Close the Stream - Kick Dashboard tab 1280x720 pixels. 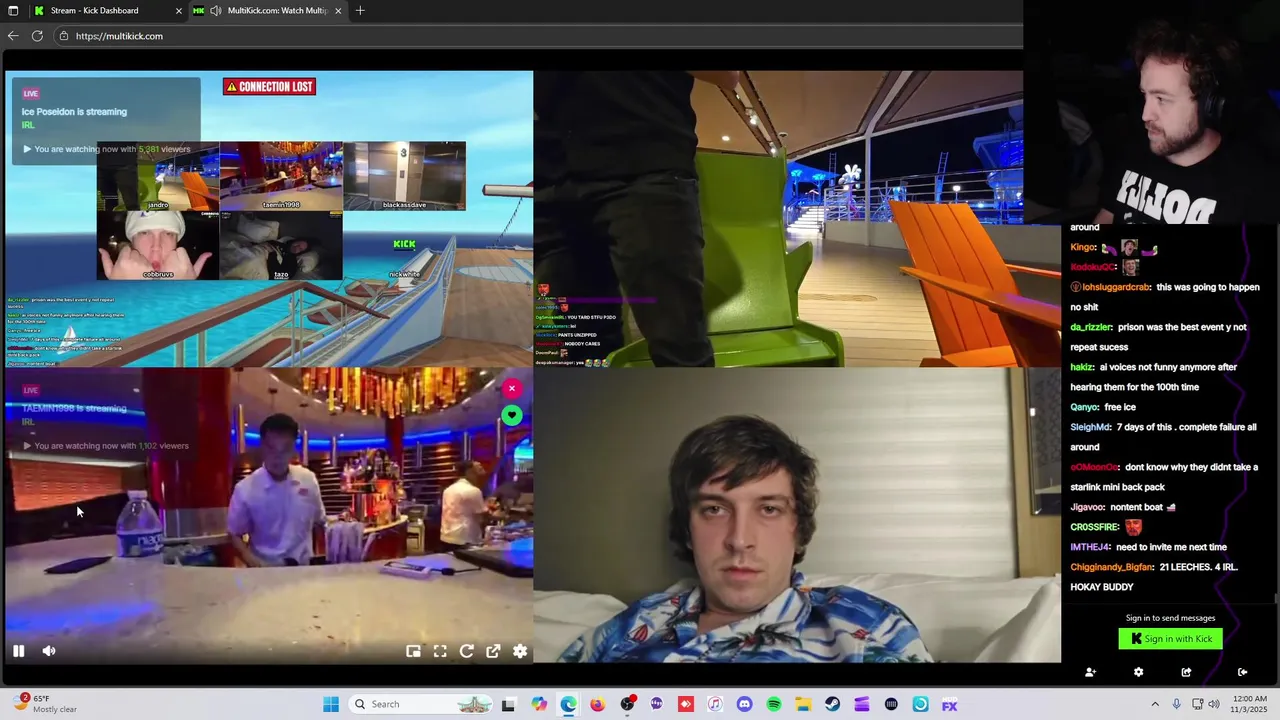click(x=179, y=11)
